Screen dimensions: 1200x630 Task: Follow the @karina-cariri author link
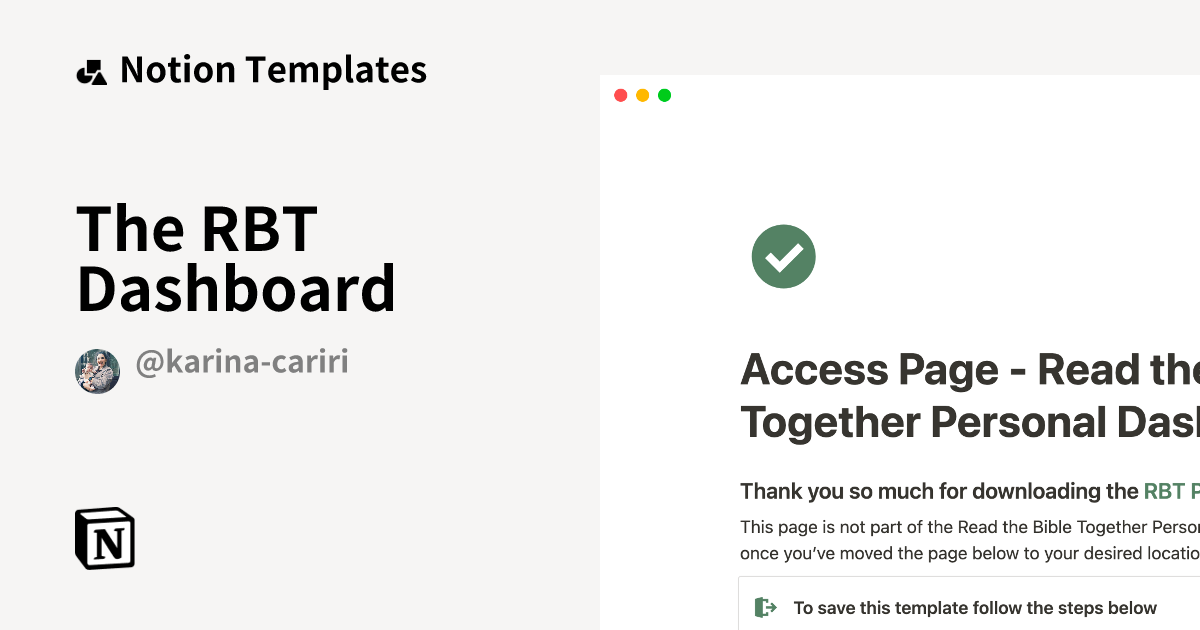click(x=243, y=362)
